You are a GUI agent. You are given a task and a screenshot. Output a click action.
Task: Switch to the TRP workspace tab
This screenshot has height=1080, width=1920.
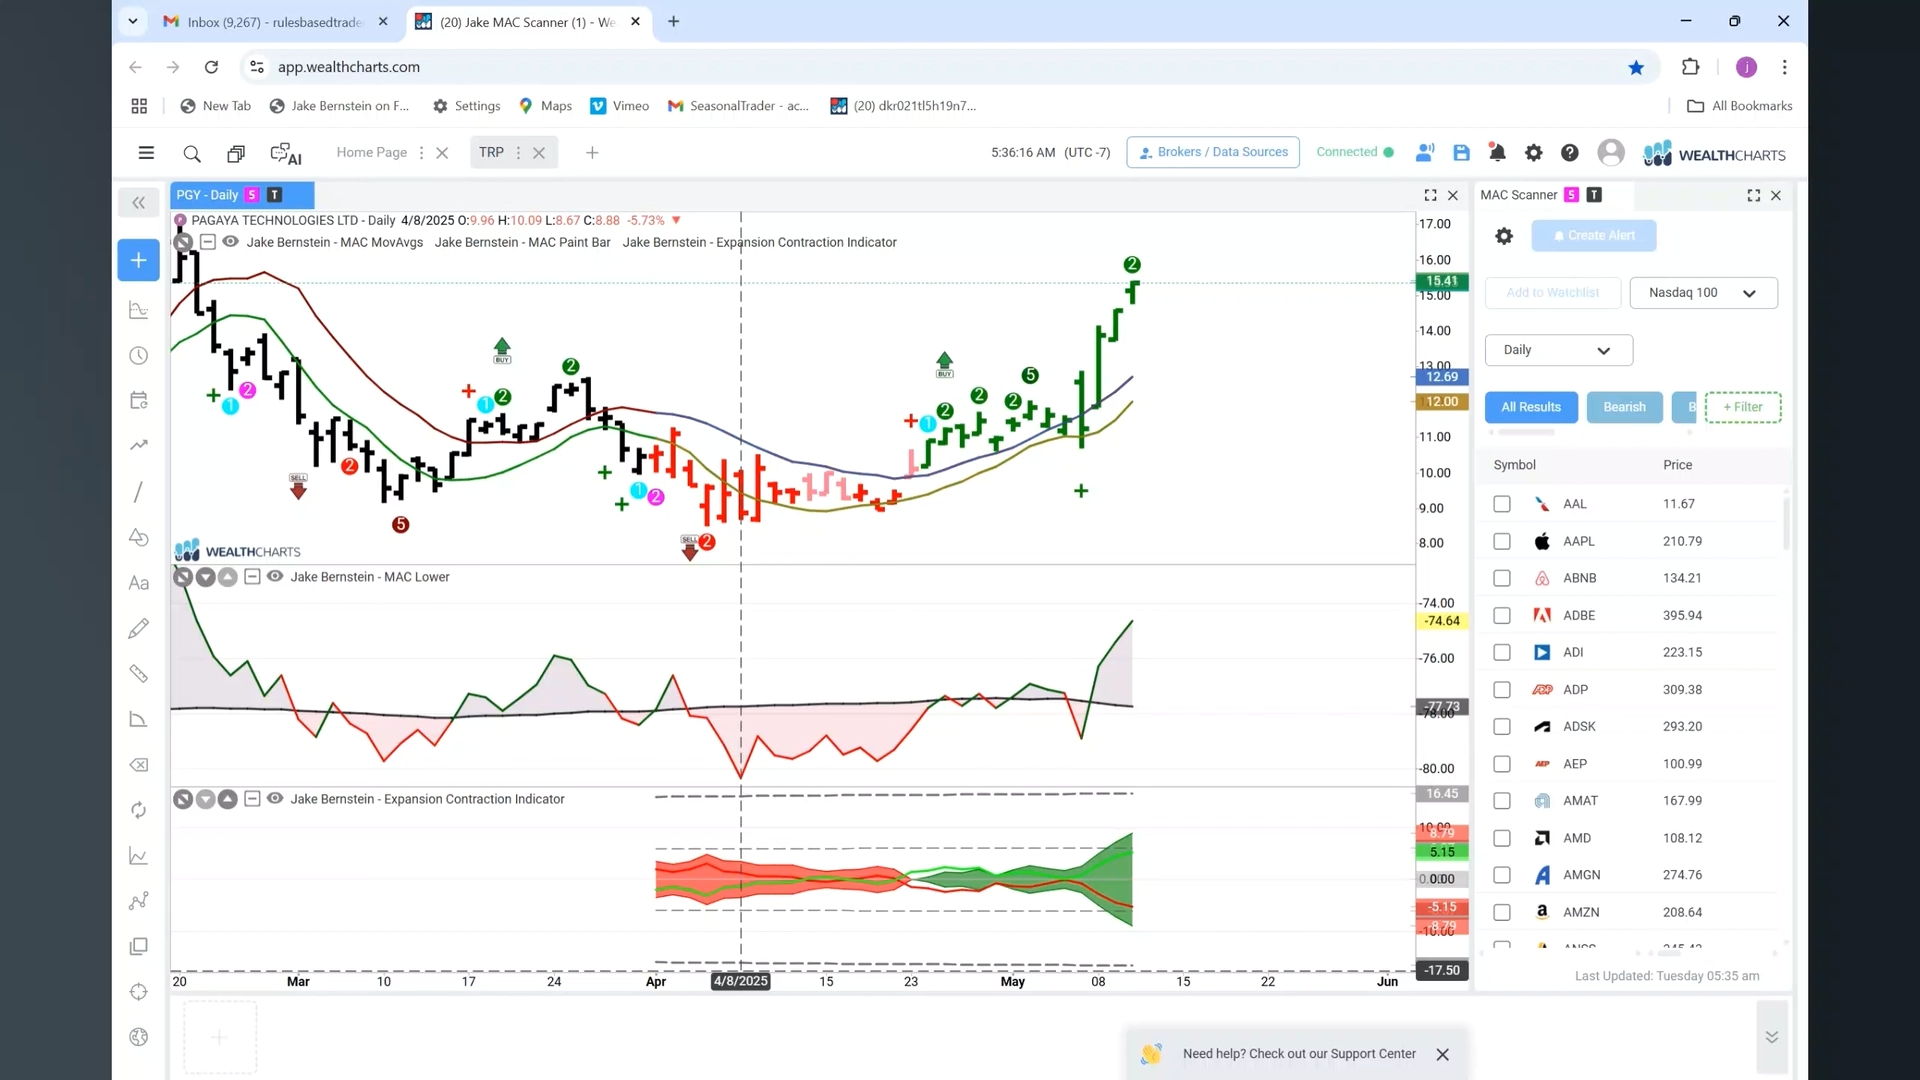[x=491, y=153]
